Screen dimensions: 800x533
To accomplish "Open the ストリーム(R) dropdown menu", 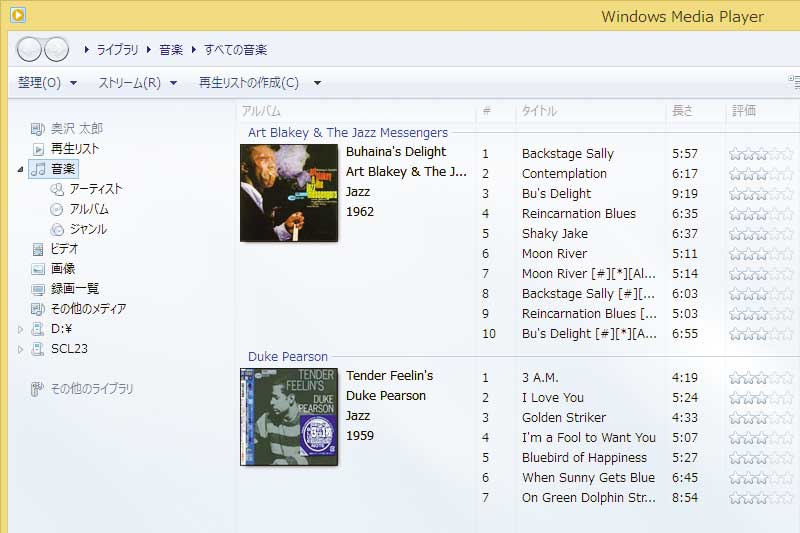I will point(138,83).
